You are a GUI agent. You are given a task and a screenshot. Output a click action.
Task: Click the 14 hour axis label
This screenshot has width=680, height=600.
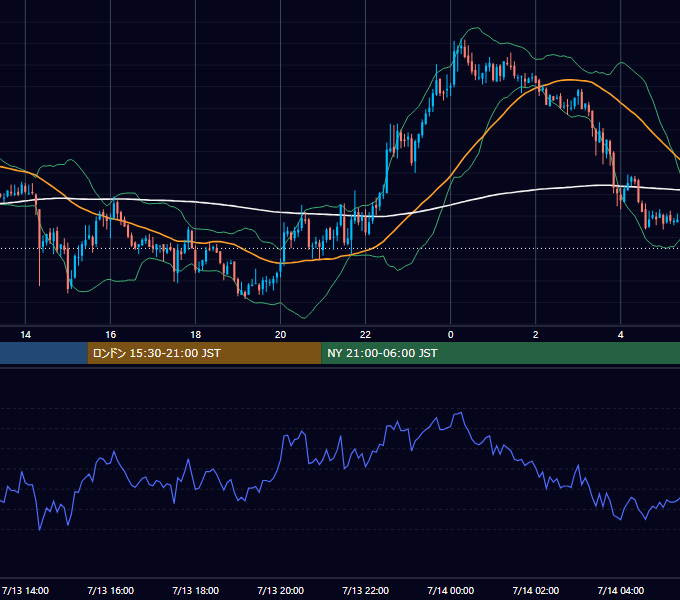(26, 335)
